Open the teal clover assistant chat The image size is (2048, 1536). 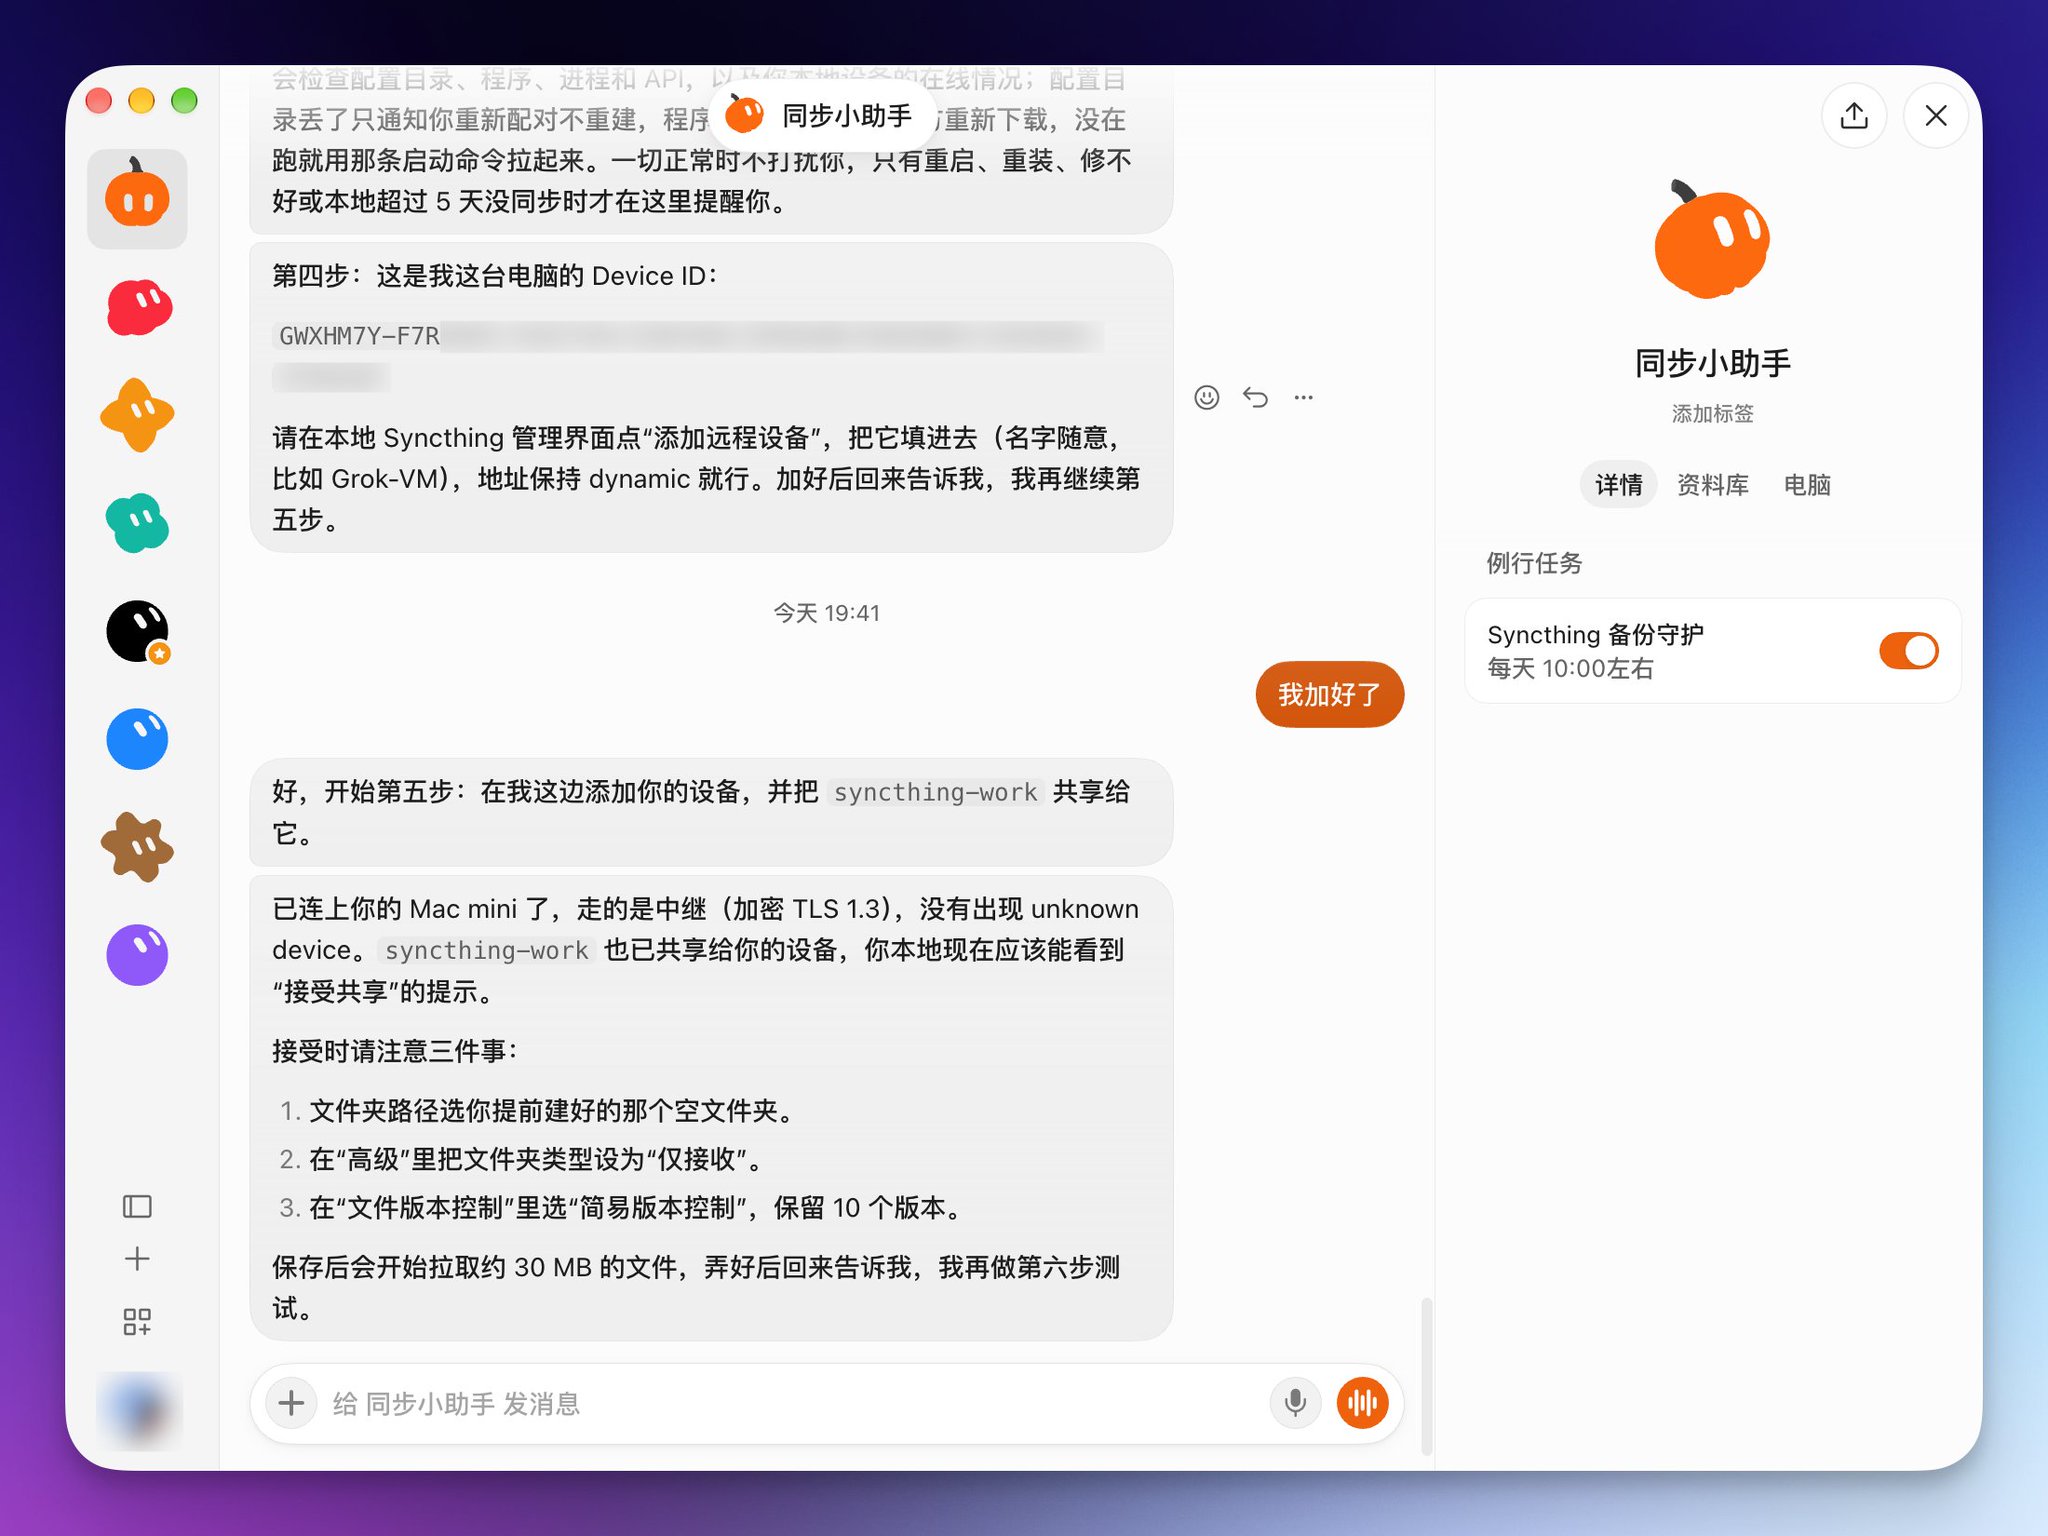138,523
